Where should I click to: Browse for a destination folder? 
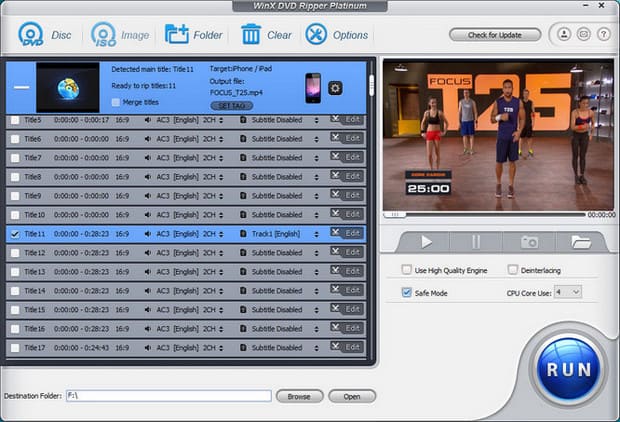click(x=299, y=396)
